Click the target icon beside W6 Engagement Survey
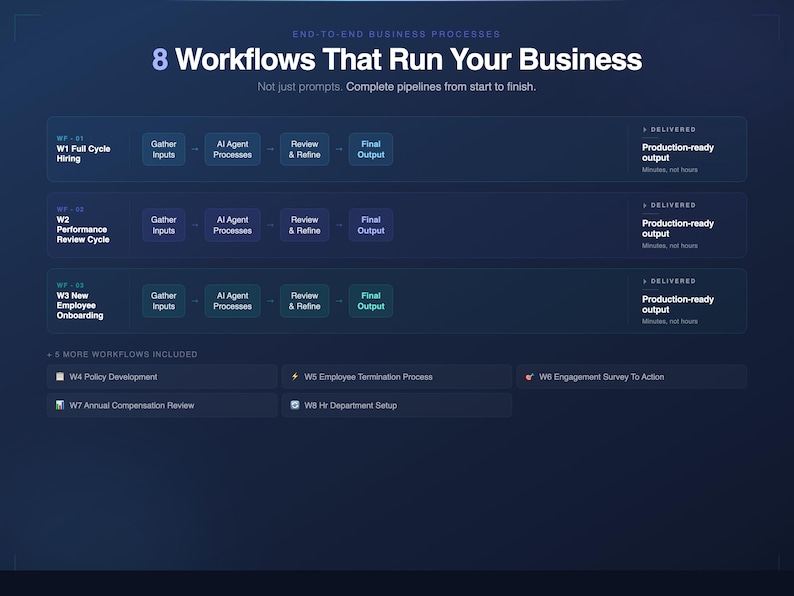The height and width of the screenshot is (596, 794). pos(529,377)
